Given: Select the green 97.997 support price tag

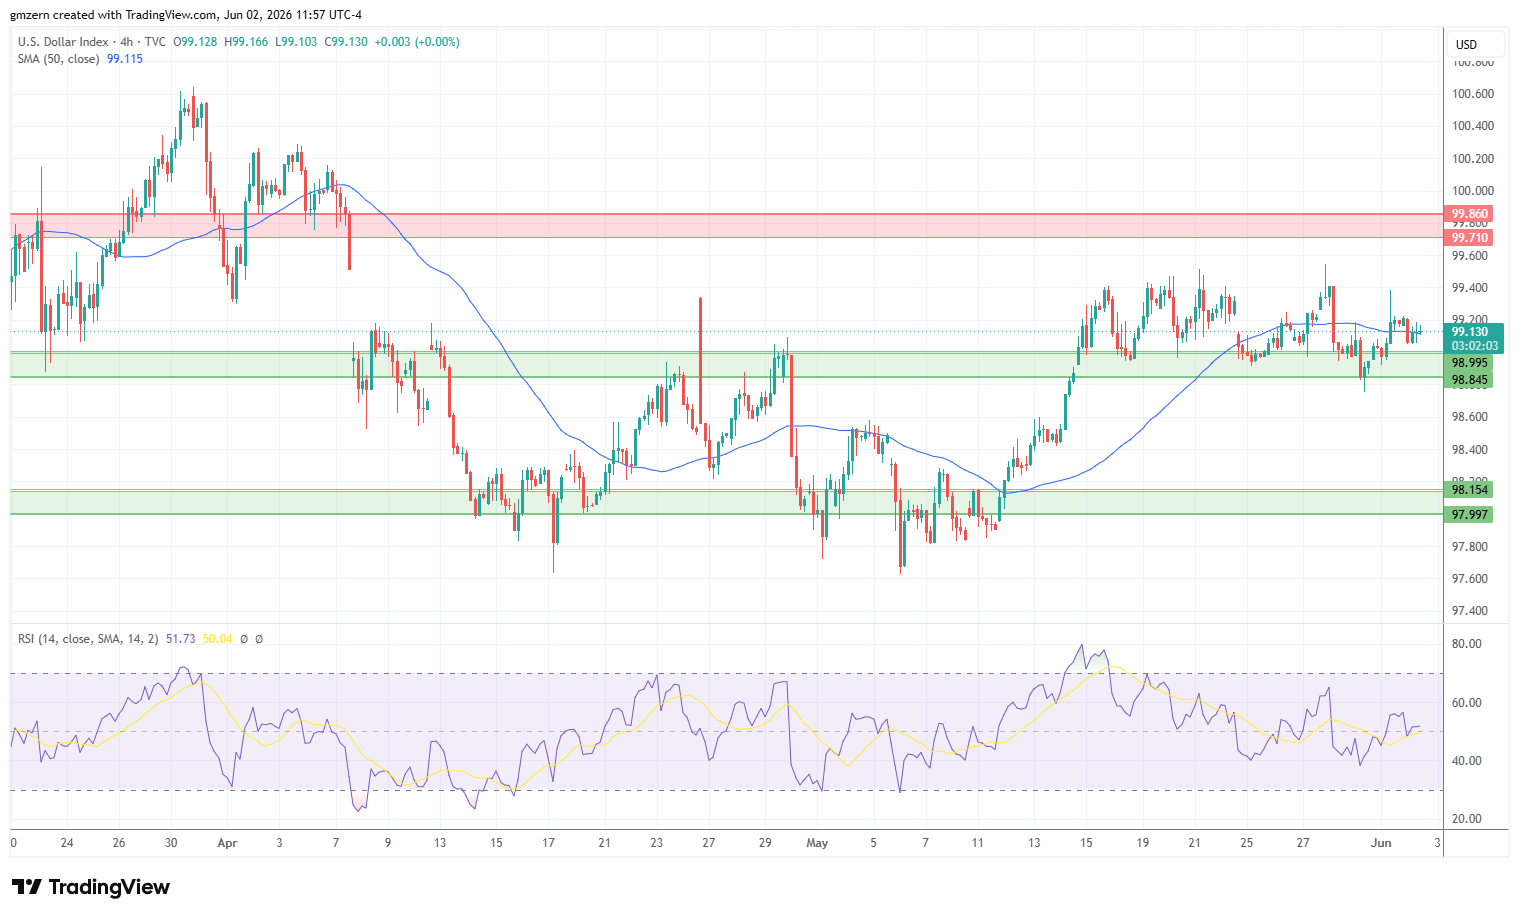Looking at the screenshot, I should tap(1470, 515).
